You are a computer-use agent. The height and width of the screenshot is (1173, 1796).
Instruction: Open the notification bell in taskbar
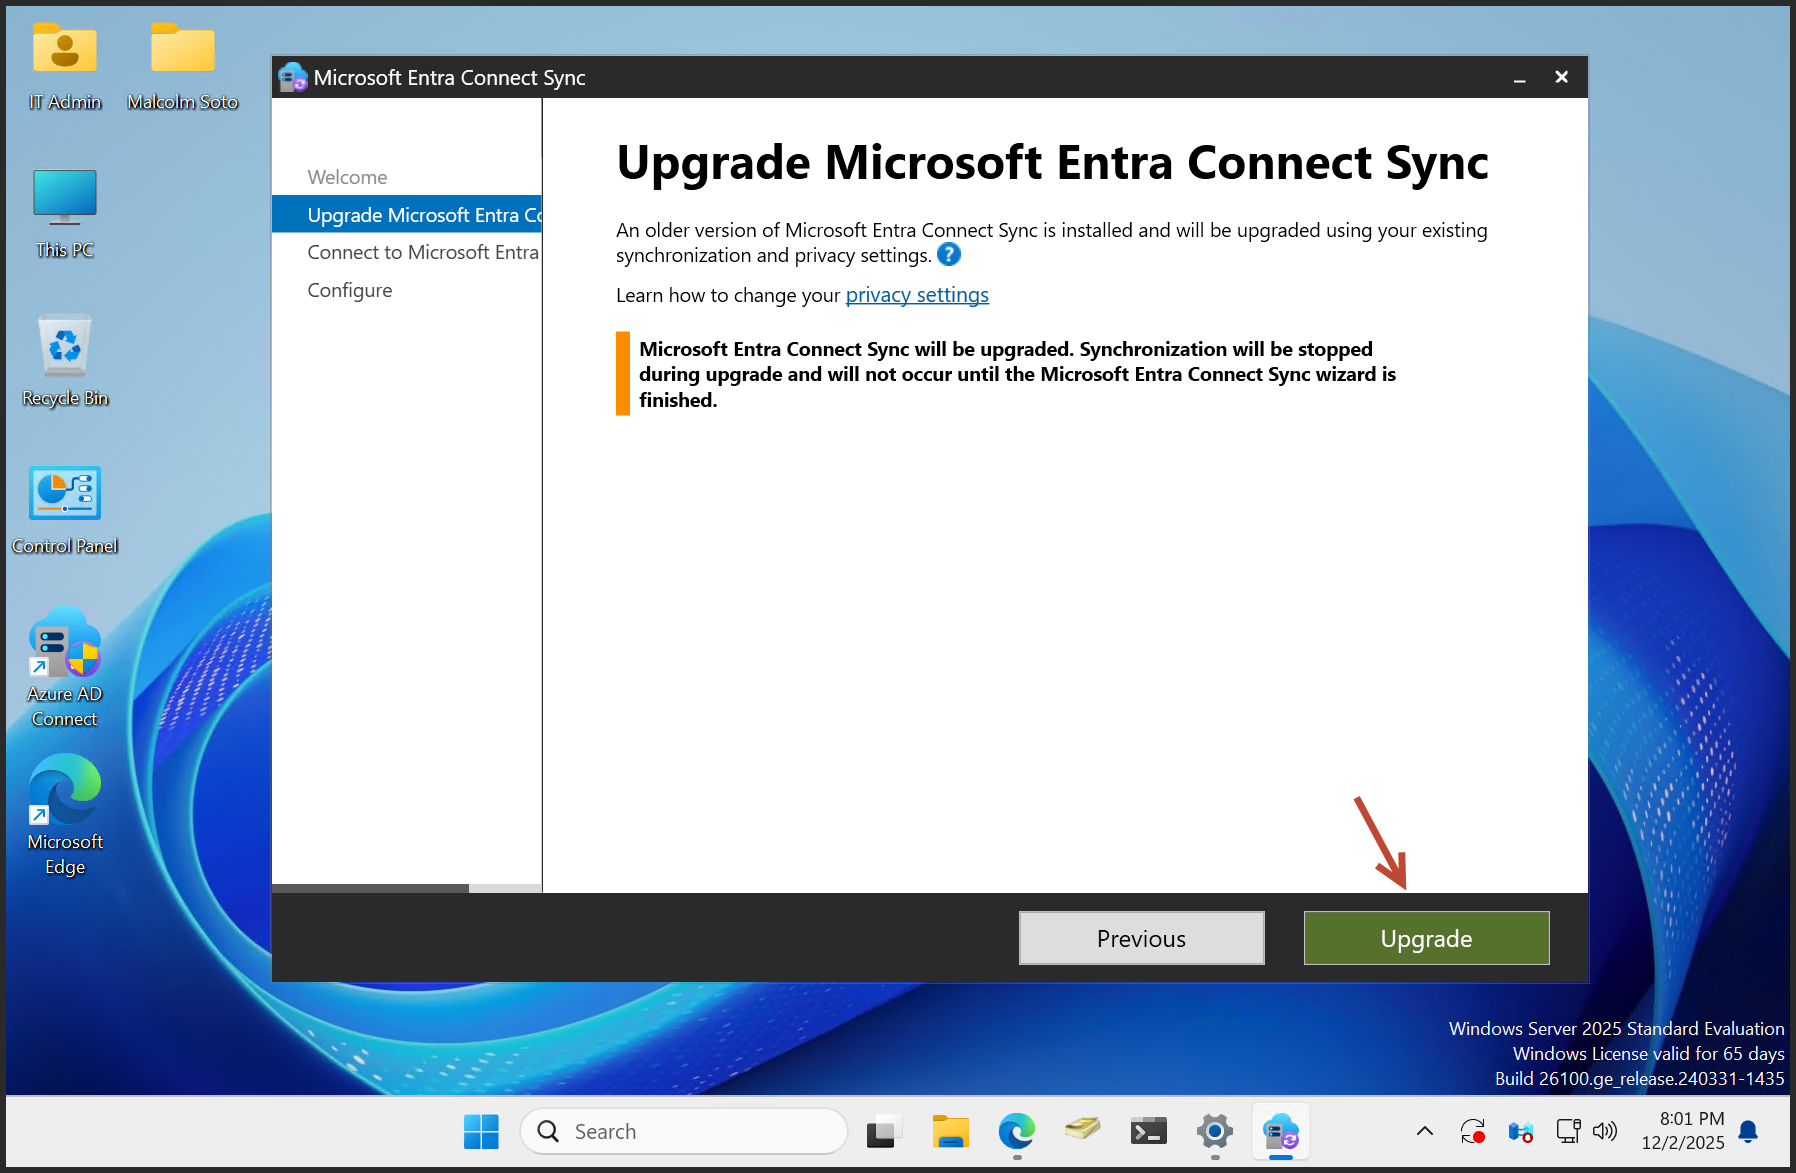1748,1132
